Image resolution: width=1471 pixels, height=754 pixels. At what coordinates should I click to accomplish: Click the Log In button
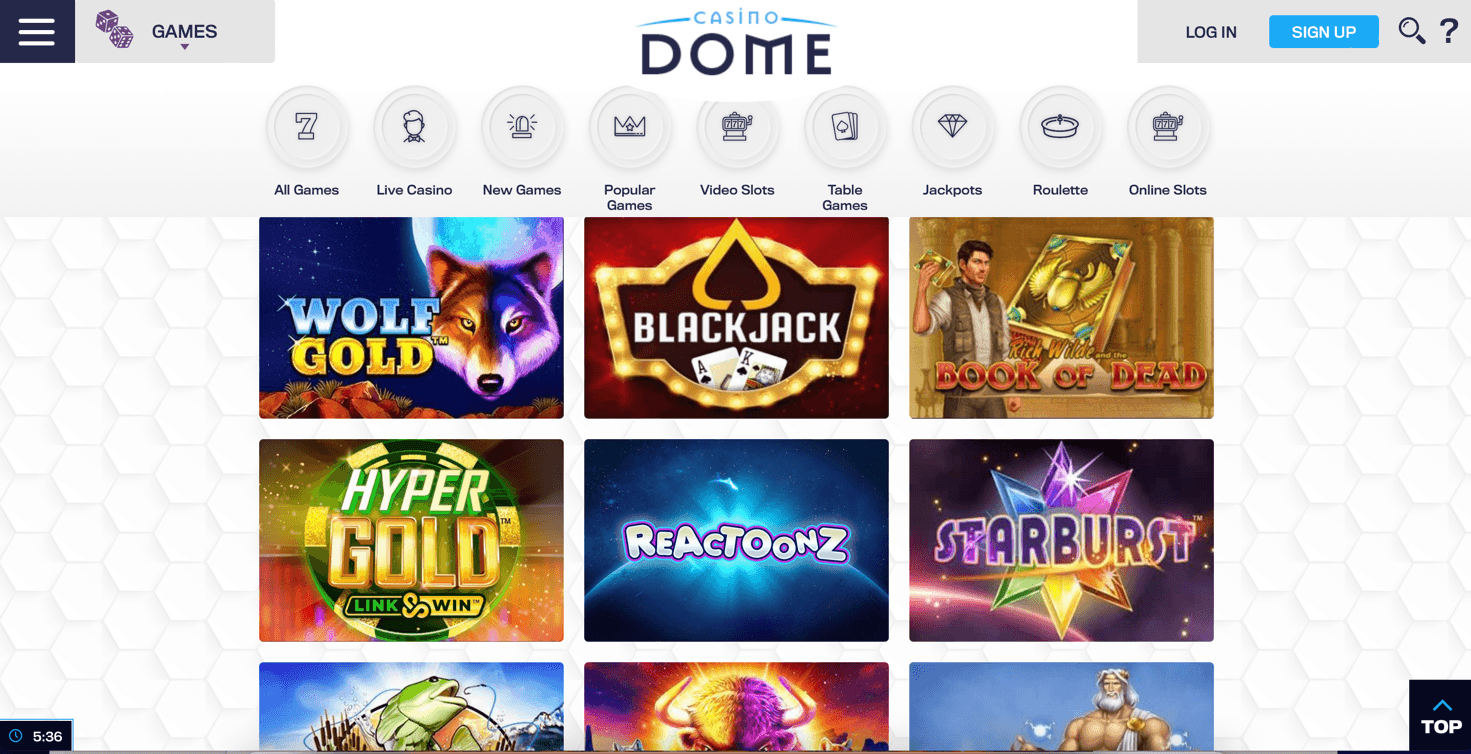click(x=1211, y=32)
